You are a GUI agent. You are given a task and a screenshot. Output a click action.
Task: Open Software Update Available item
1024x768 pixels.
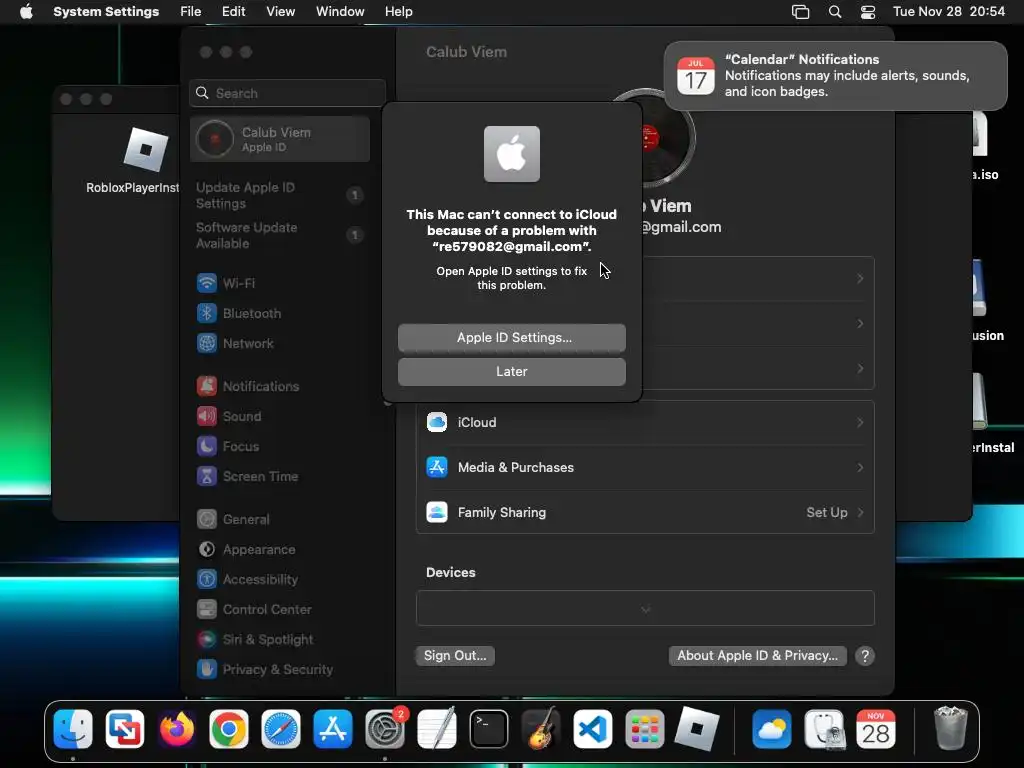pos(280,235)
